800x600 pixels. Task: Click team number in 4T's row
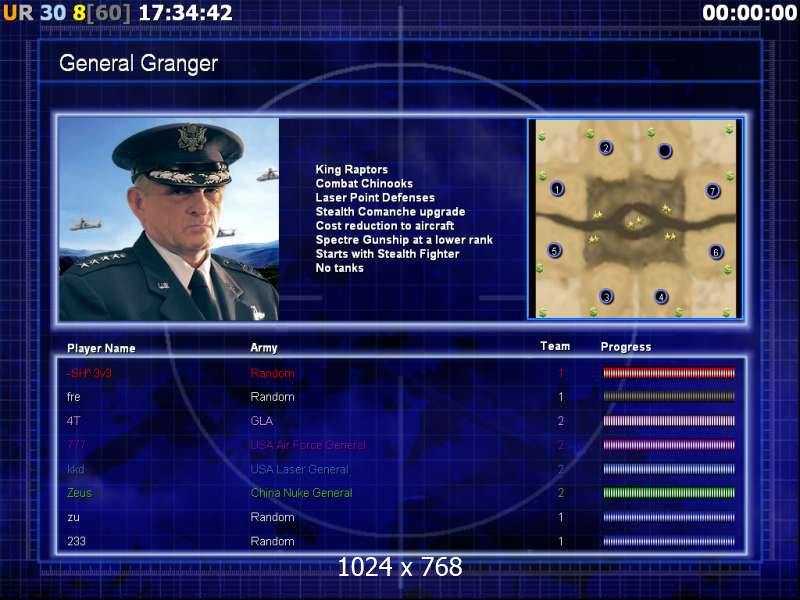click(x=561, y=421)
